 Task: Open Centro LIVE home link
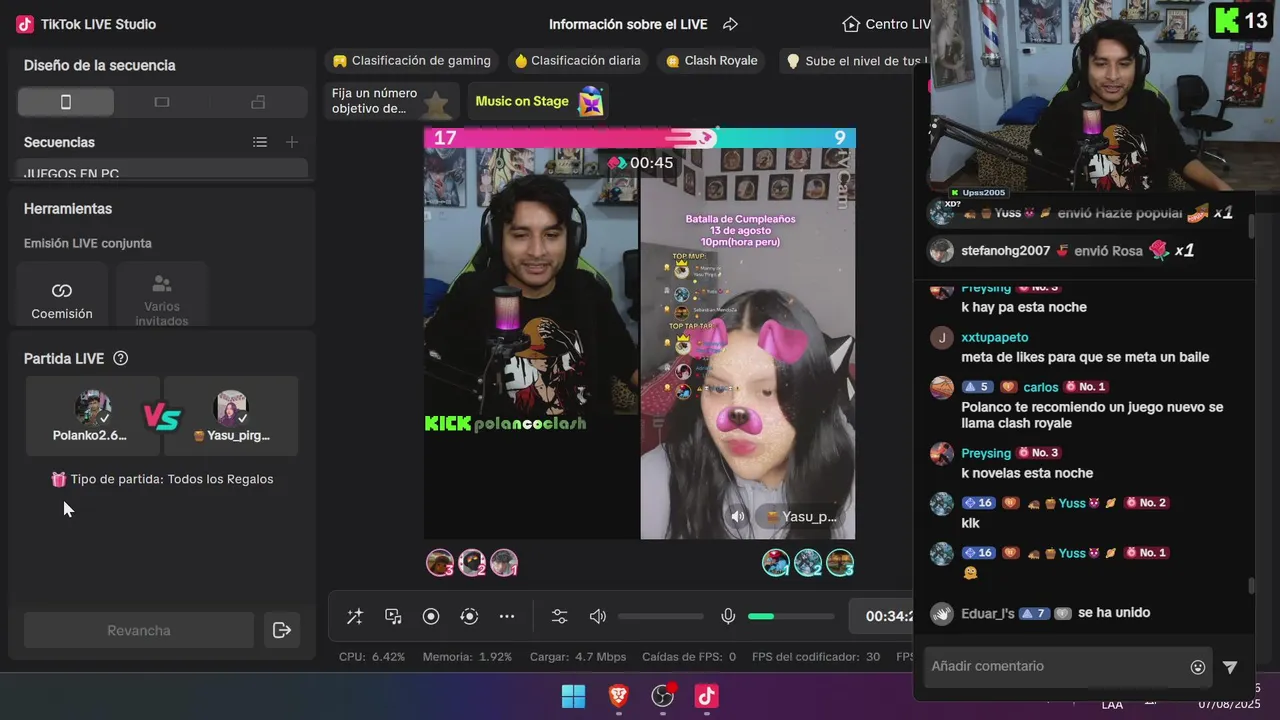click(x=886, y=24)
